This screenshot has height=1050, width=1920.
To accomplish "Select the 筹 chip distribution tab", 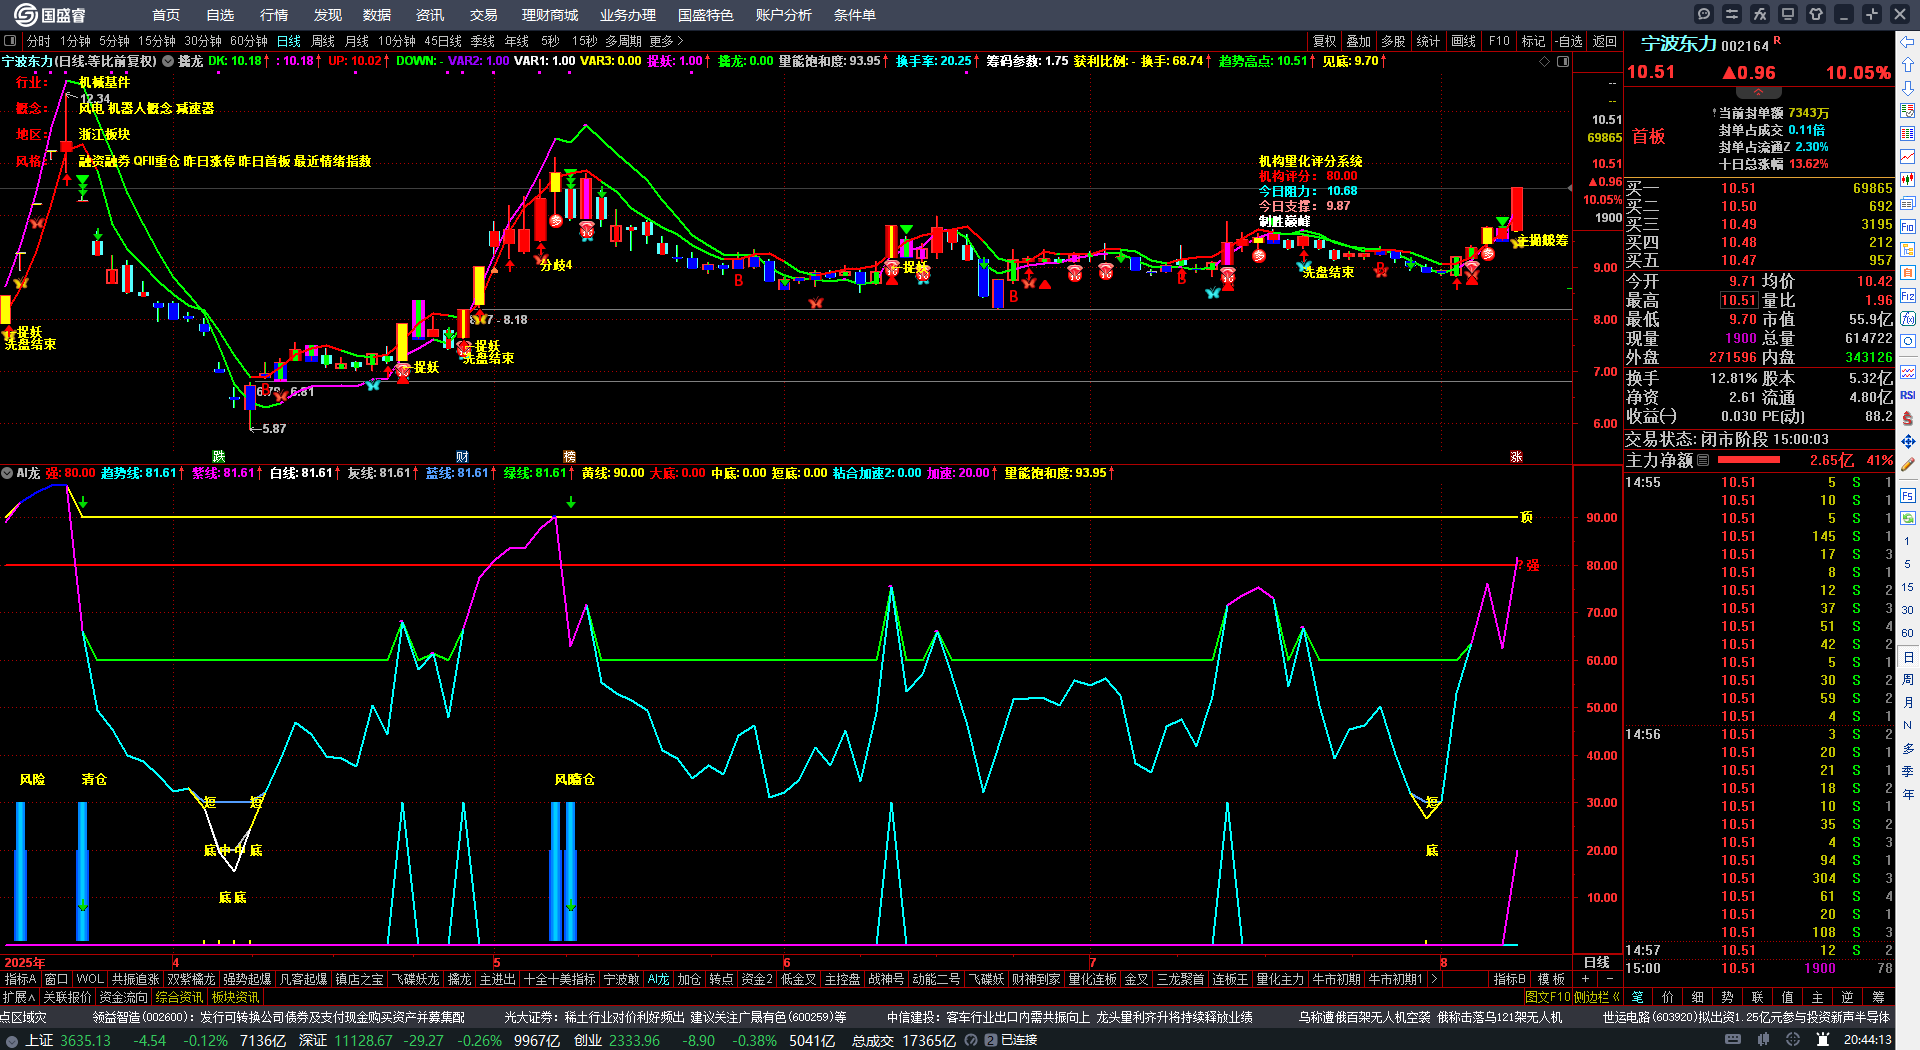I will coord(1878,997).
